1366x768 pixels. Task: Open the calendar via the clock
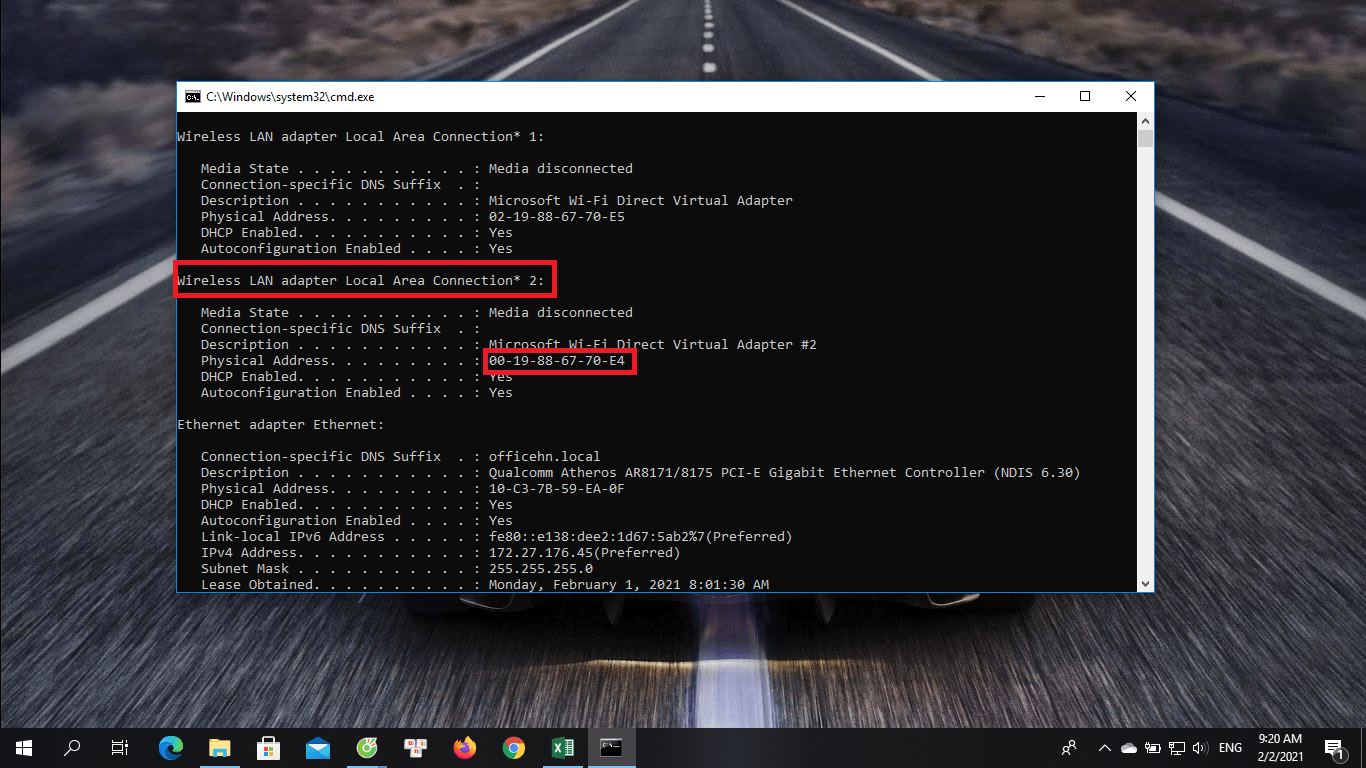click(1279, 747)
